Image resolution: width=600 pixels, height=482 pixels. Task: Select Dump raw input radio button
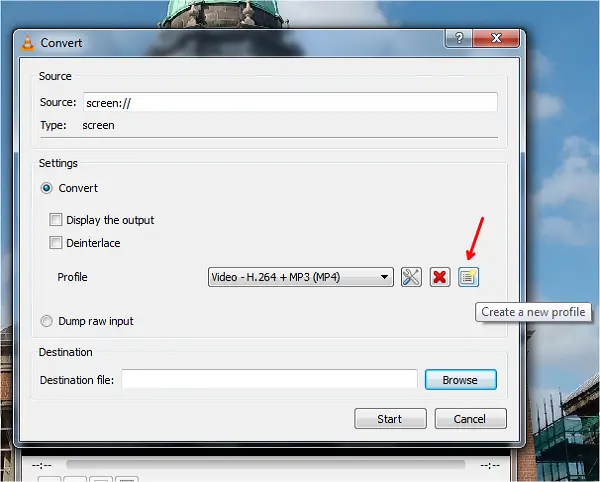pos(46,321)
